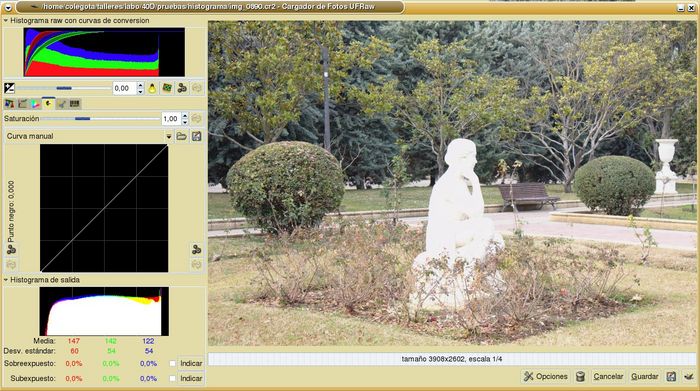Click the Cancelar button
The width and height of the screenshot is (700, 391).
[x=608, y=377]
